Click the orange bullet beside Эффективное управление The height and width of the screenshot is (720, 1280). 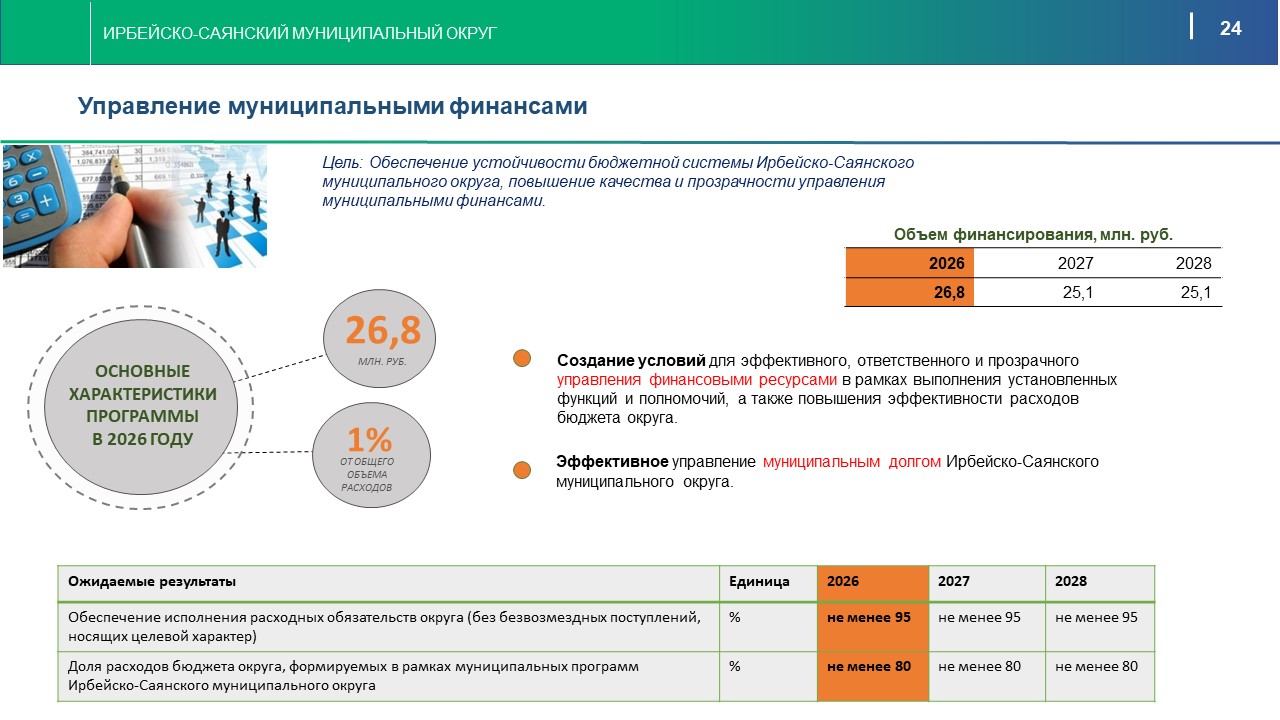520,469
